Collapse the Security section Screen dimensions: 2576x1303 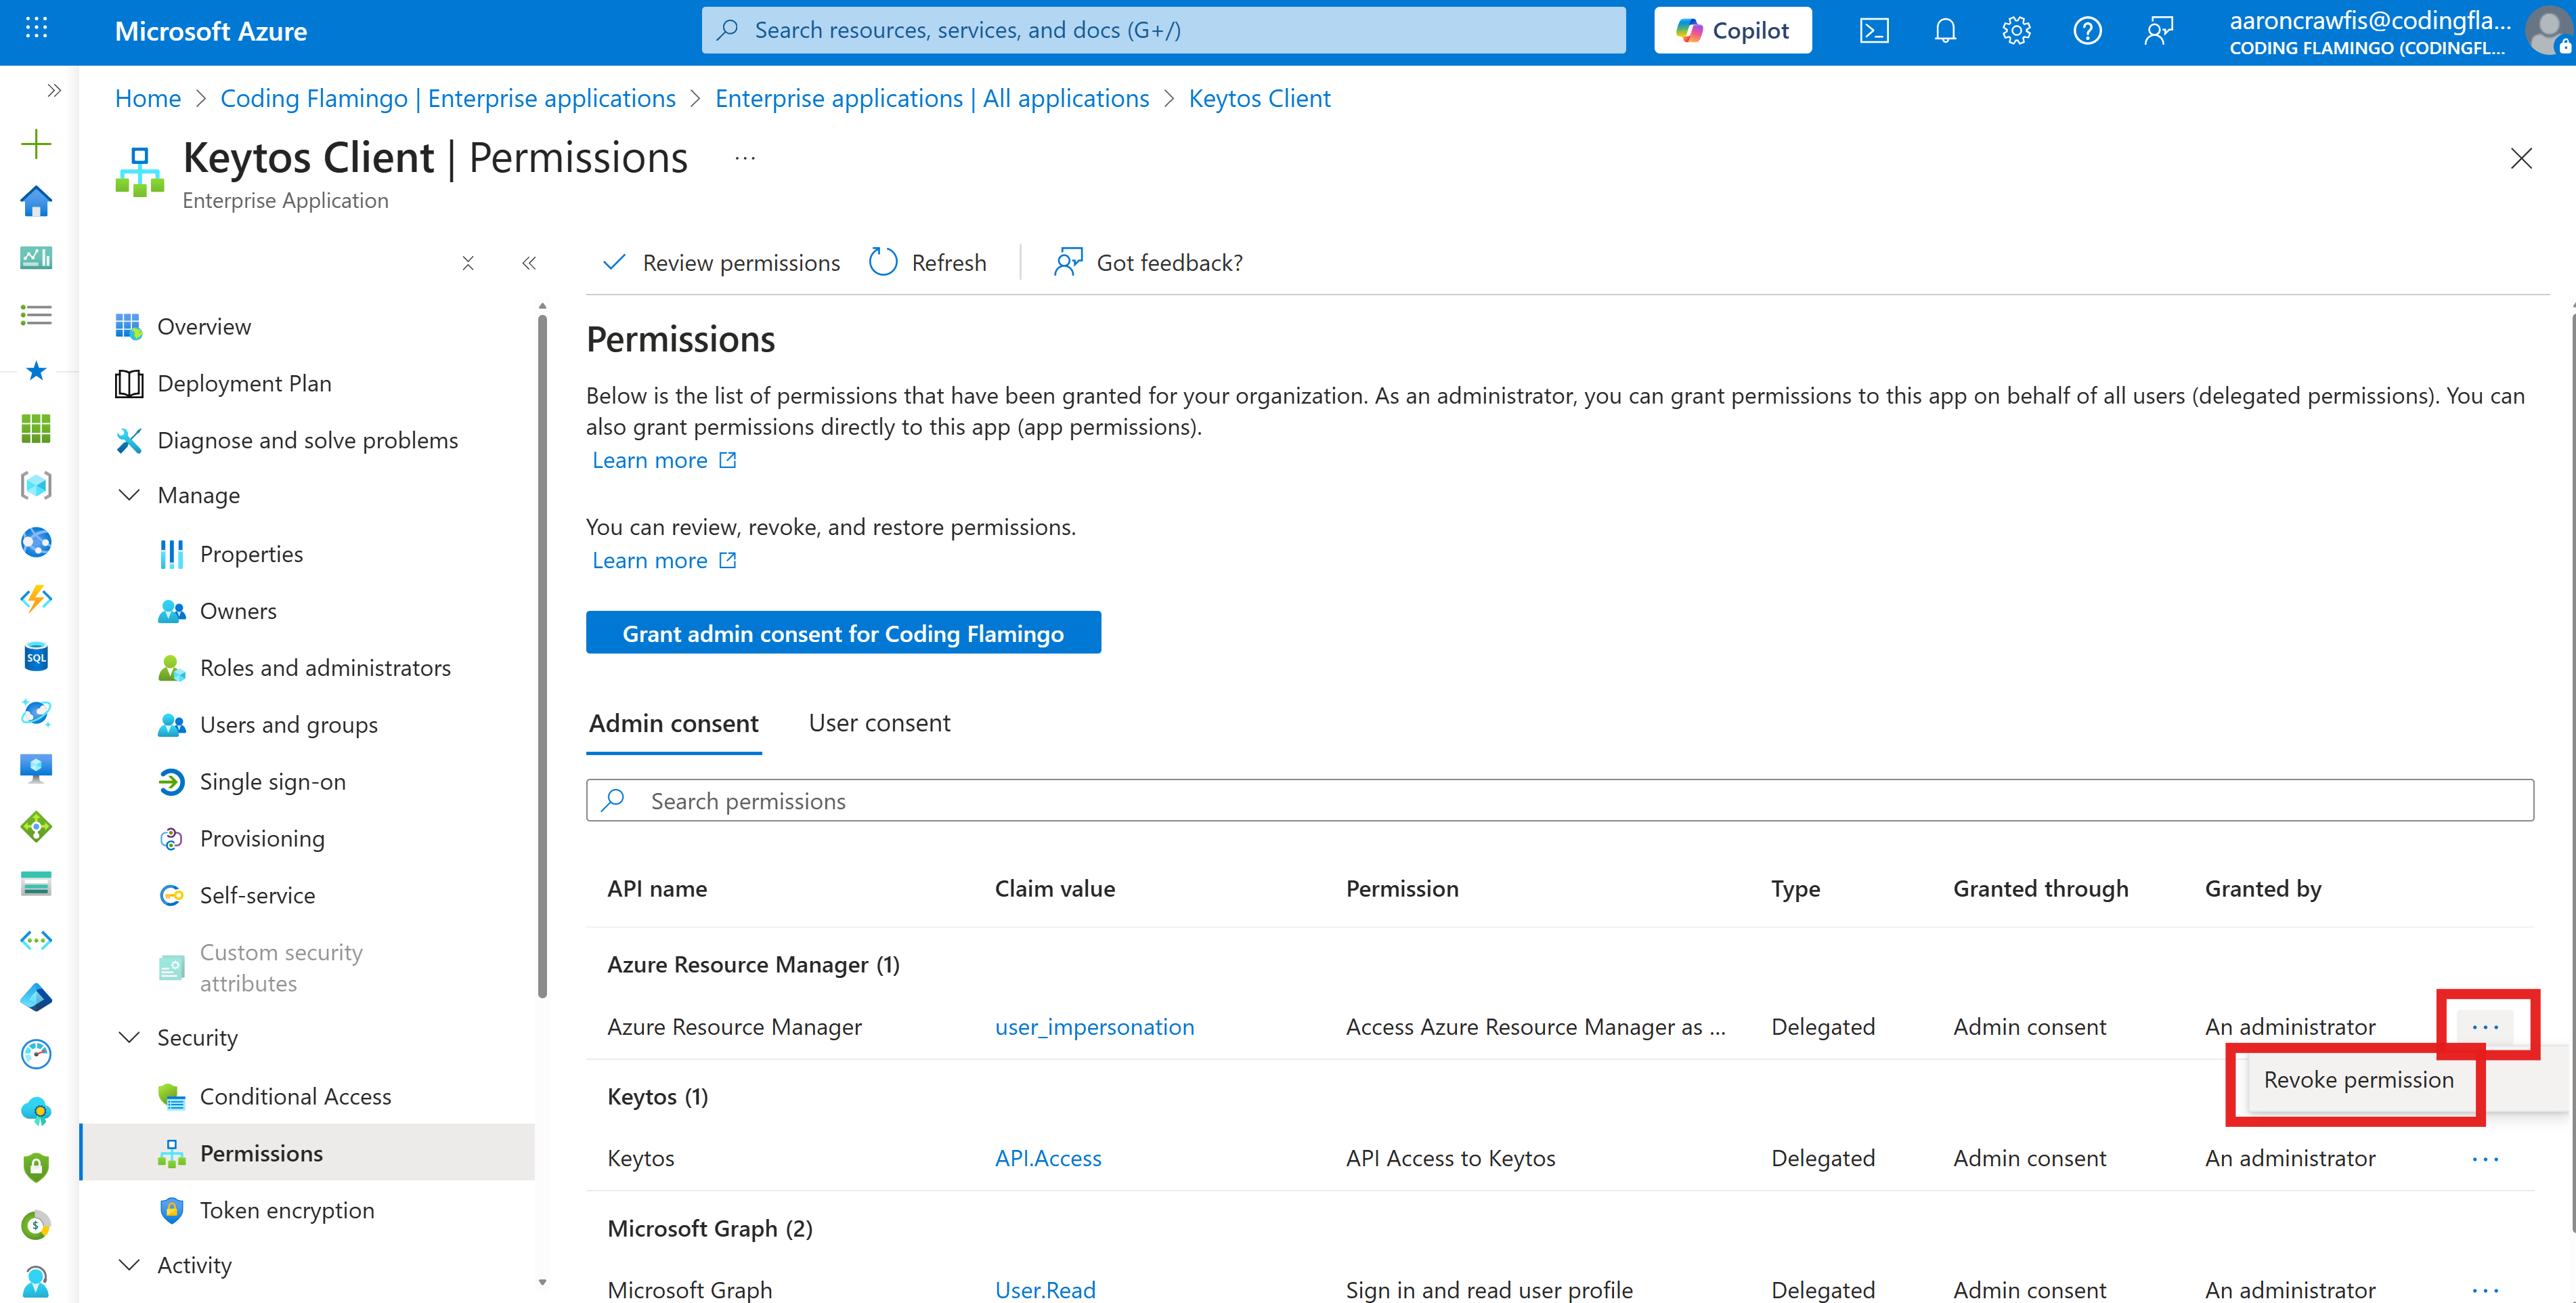pyautogui.click(x=129, y=1037)
